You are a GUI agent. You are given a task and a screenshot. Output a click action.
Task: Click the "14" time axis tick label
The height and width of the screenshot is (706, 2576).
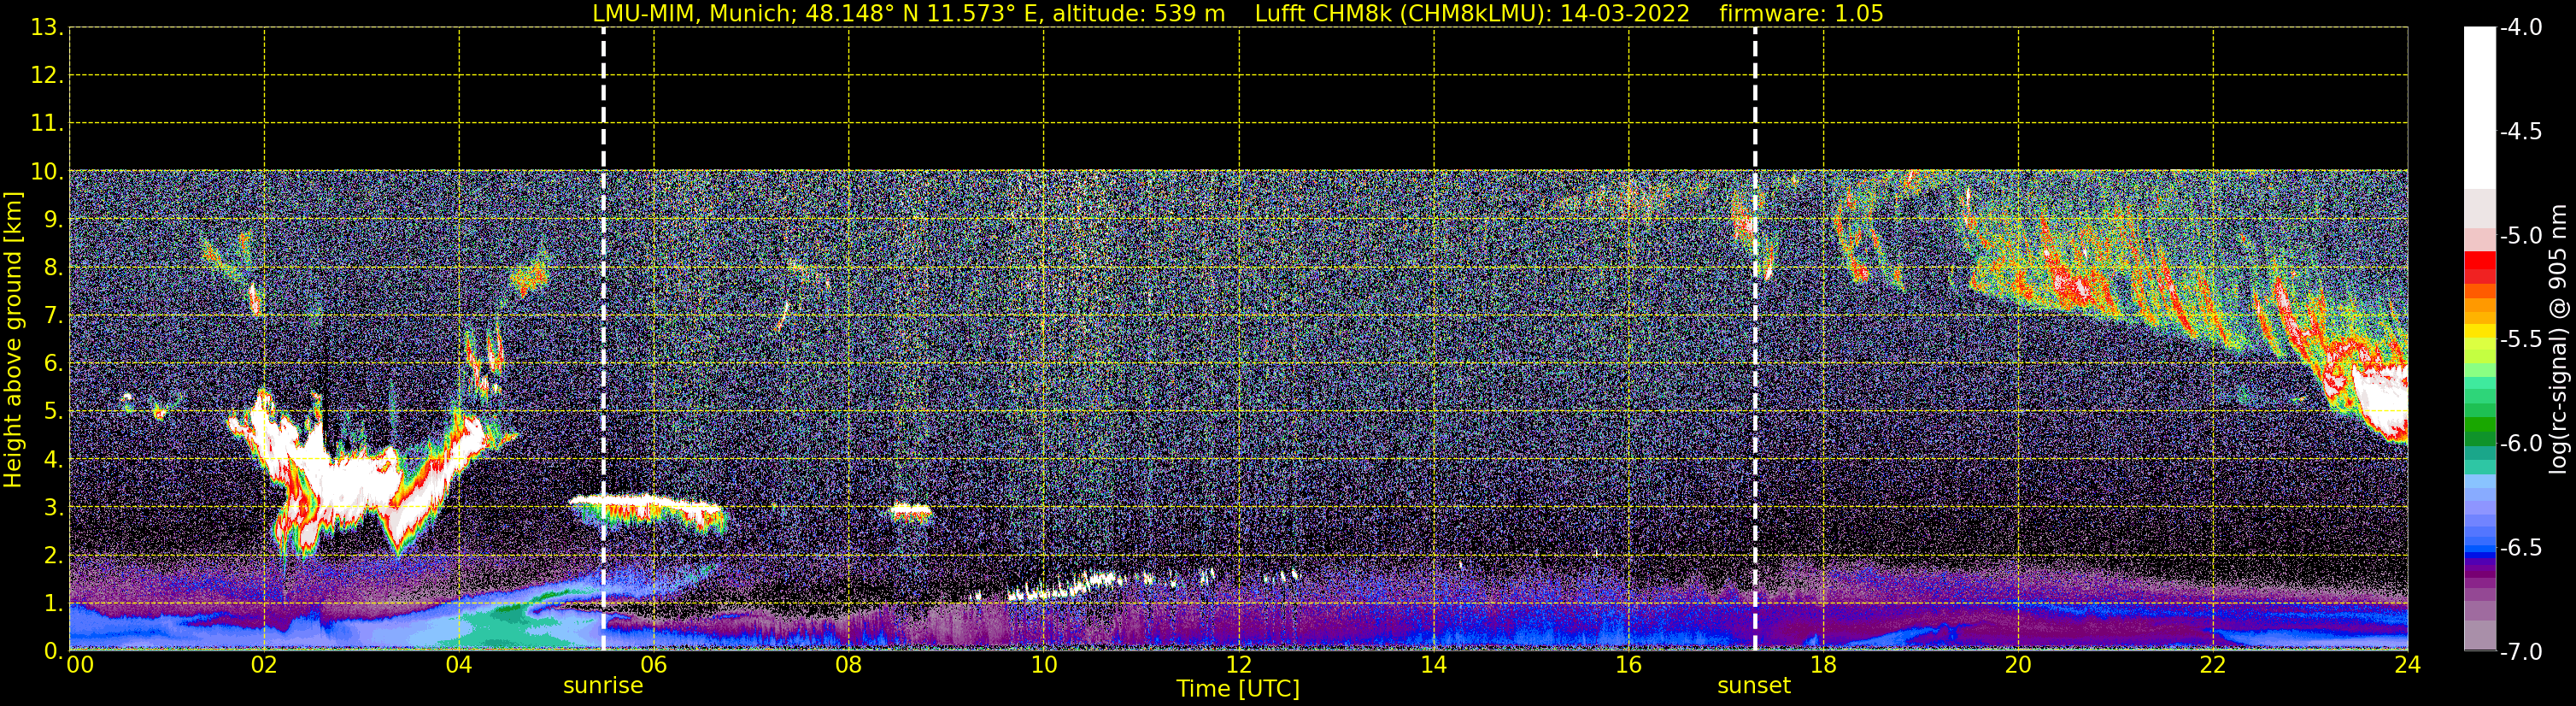click(1434, 665)
